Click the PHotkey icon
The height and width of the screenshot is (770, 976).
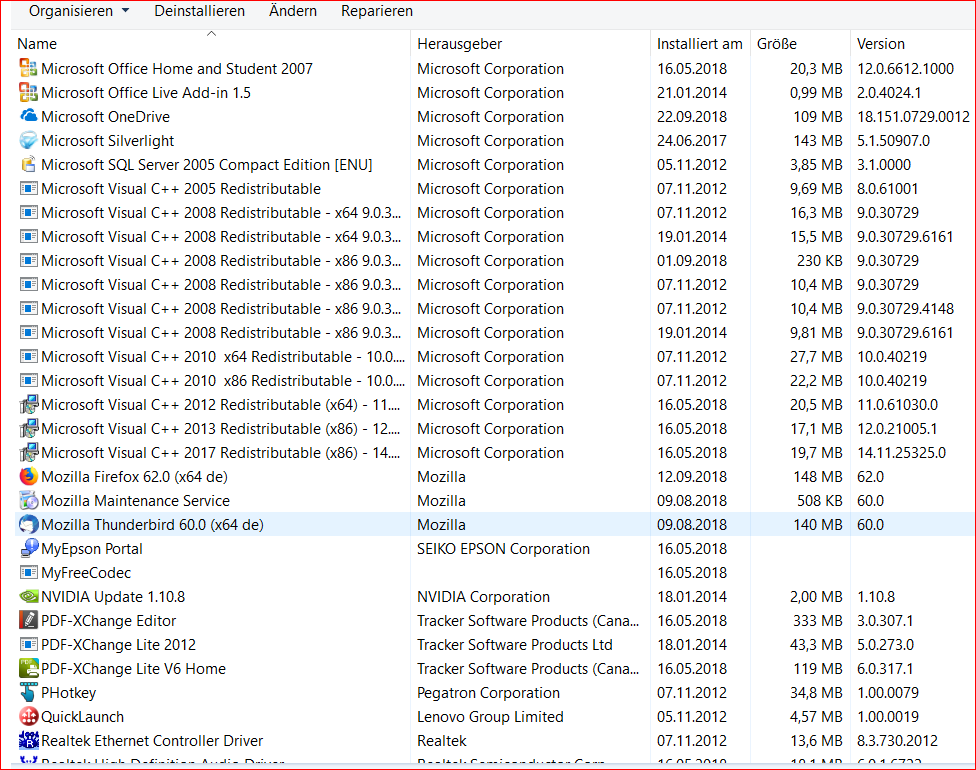click(29, 693)
